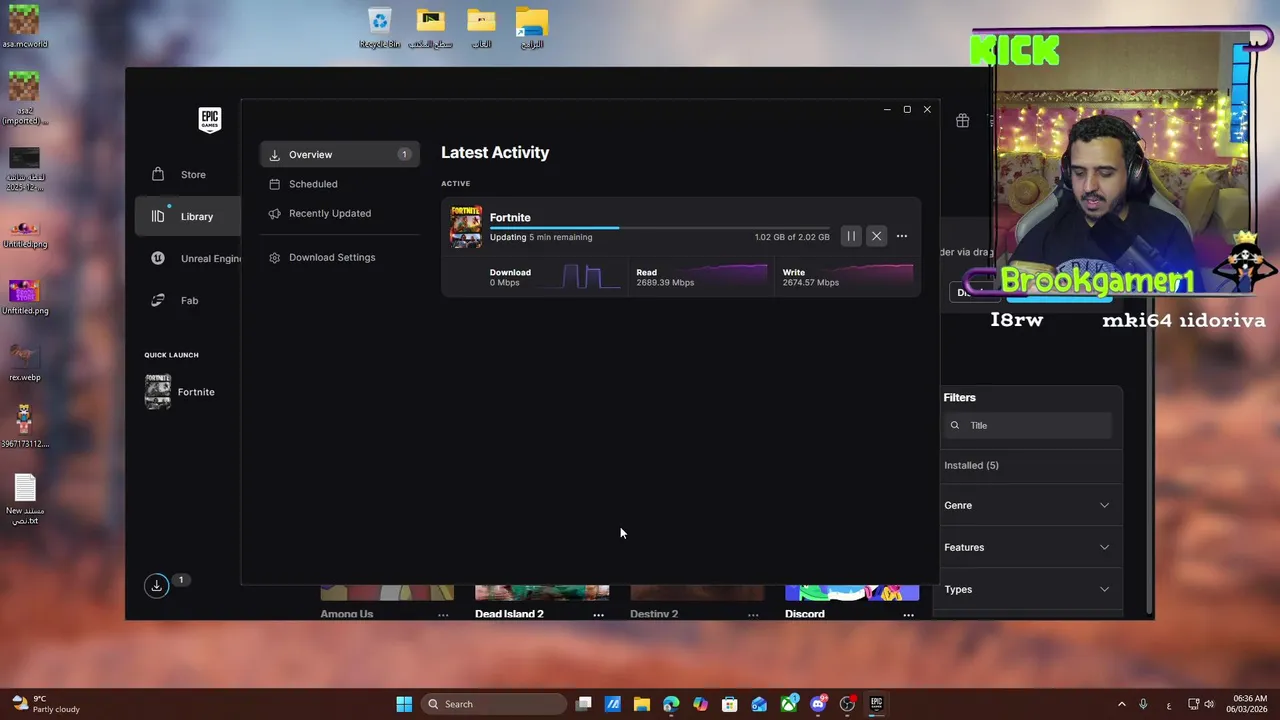Viewport: 1280px width, 720px height.
Task: Click the Download speed graph
Action: pyautogui.click(x=590, y=277)
